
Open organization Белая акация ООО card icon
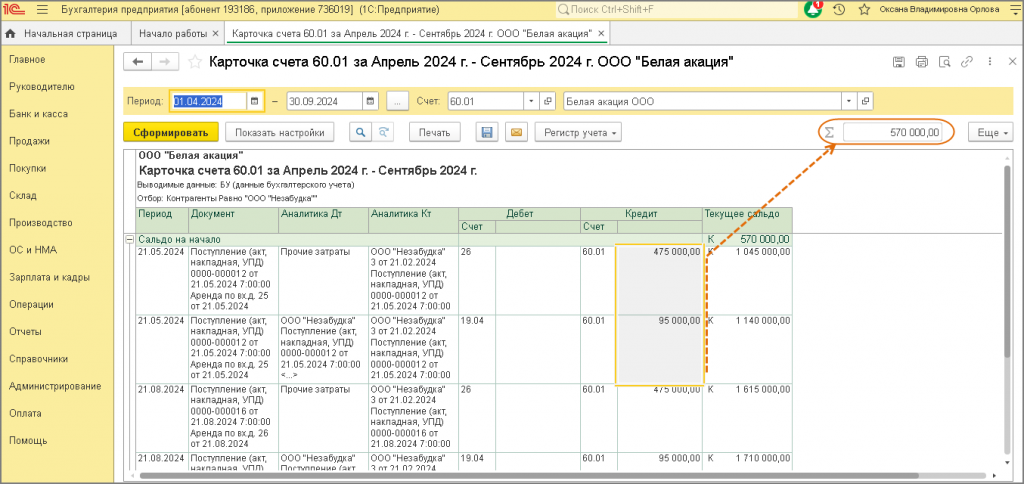(x=867, y=101)
